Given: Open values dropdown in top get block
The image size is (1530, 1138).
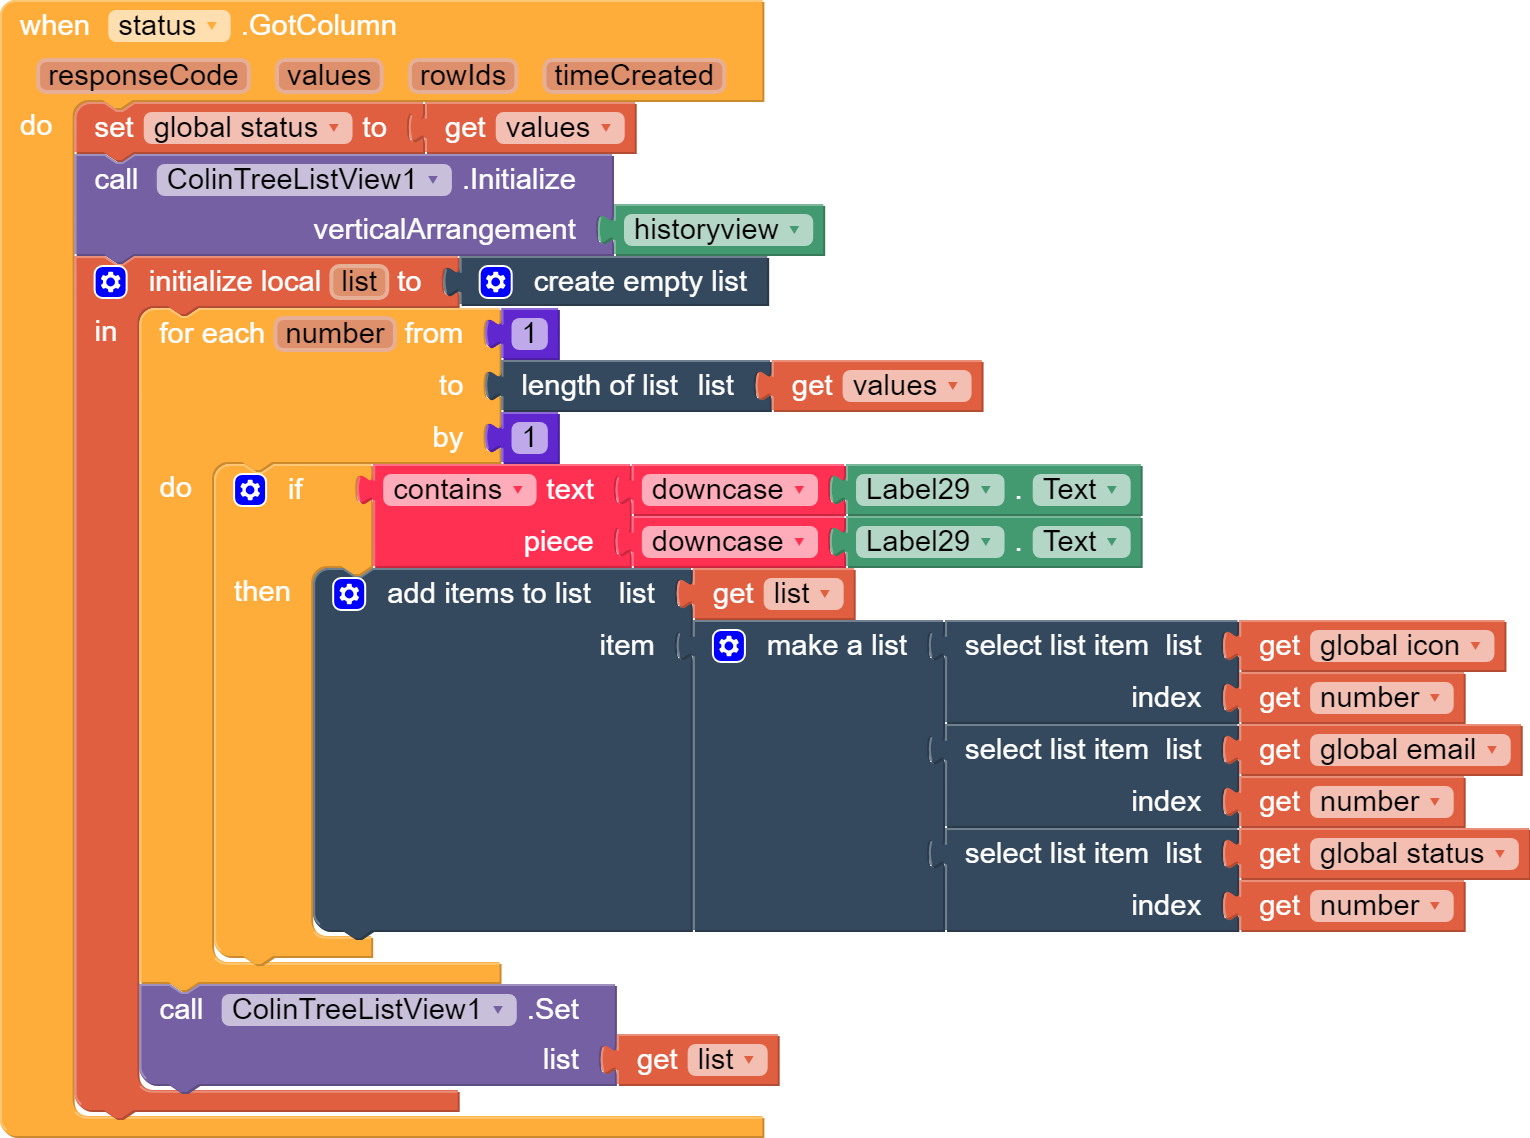Looking at the screenshot, I should click(559, 128).
